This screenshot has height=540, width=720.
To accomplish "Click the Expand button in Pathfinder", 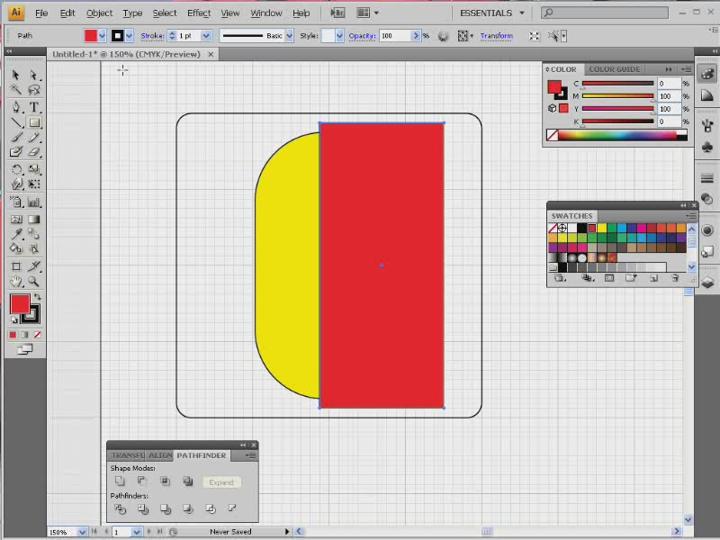I will tap(221, 482).
